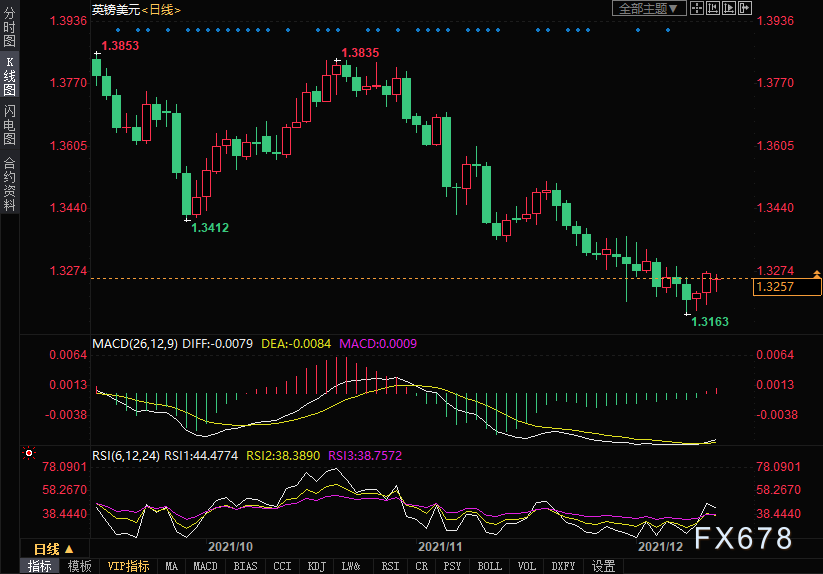This screenshot has width=823, height=574.
Task: Switch to the 模板 bottom tab
Action: [x=79, y=566]
